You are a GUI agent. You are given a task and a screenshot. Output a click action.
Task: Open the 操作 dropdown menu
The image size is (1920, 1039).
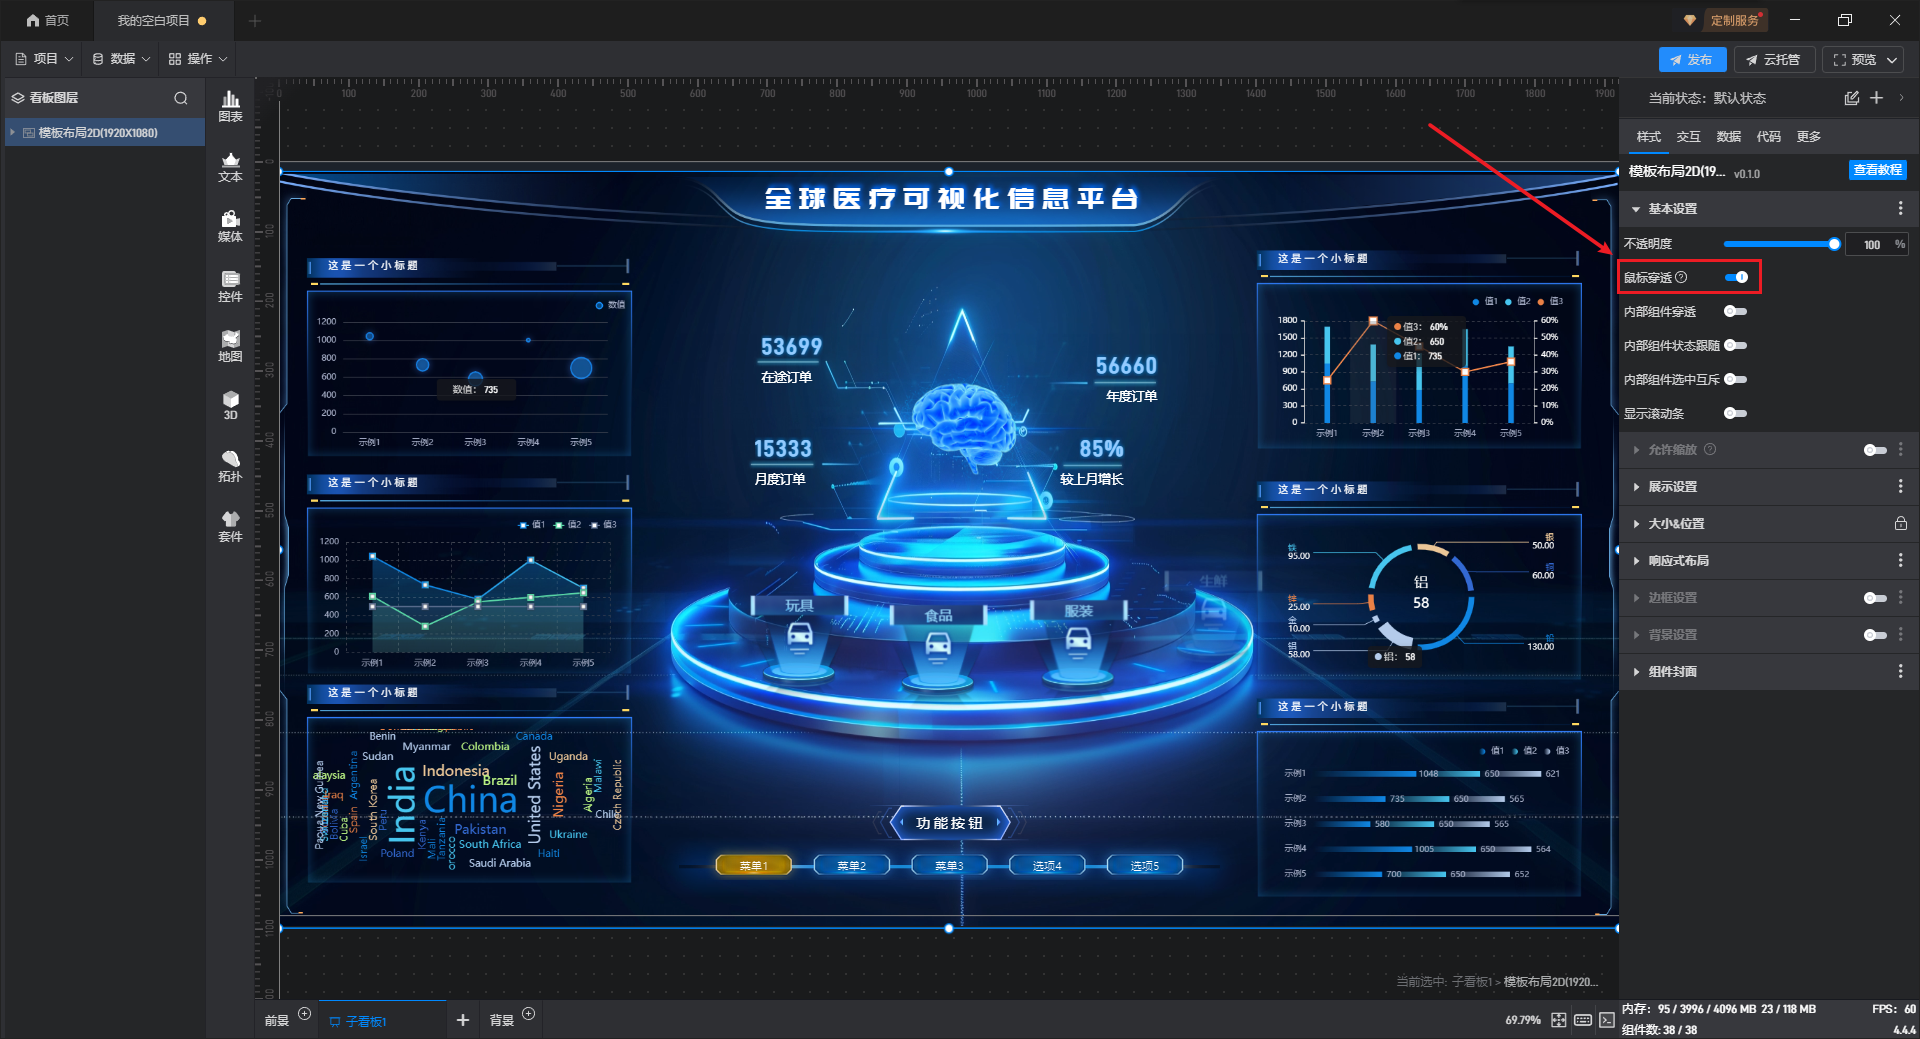click(198, 59)
